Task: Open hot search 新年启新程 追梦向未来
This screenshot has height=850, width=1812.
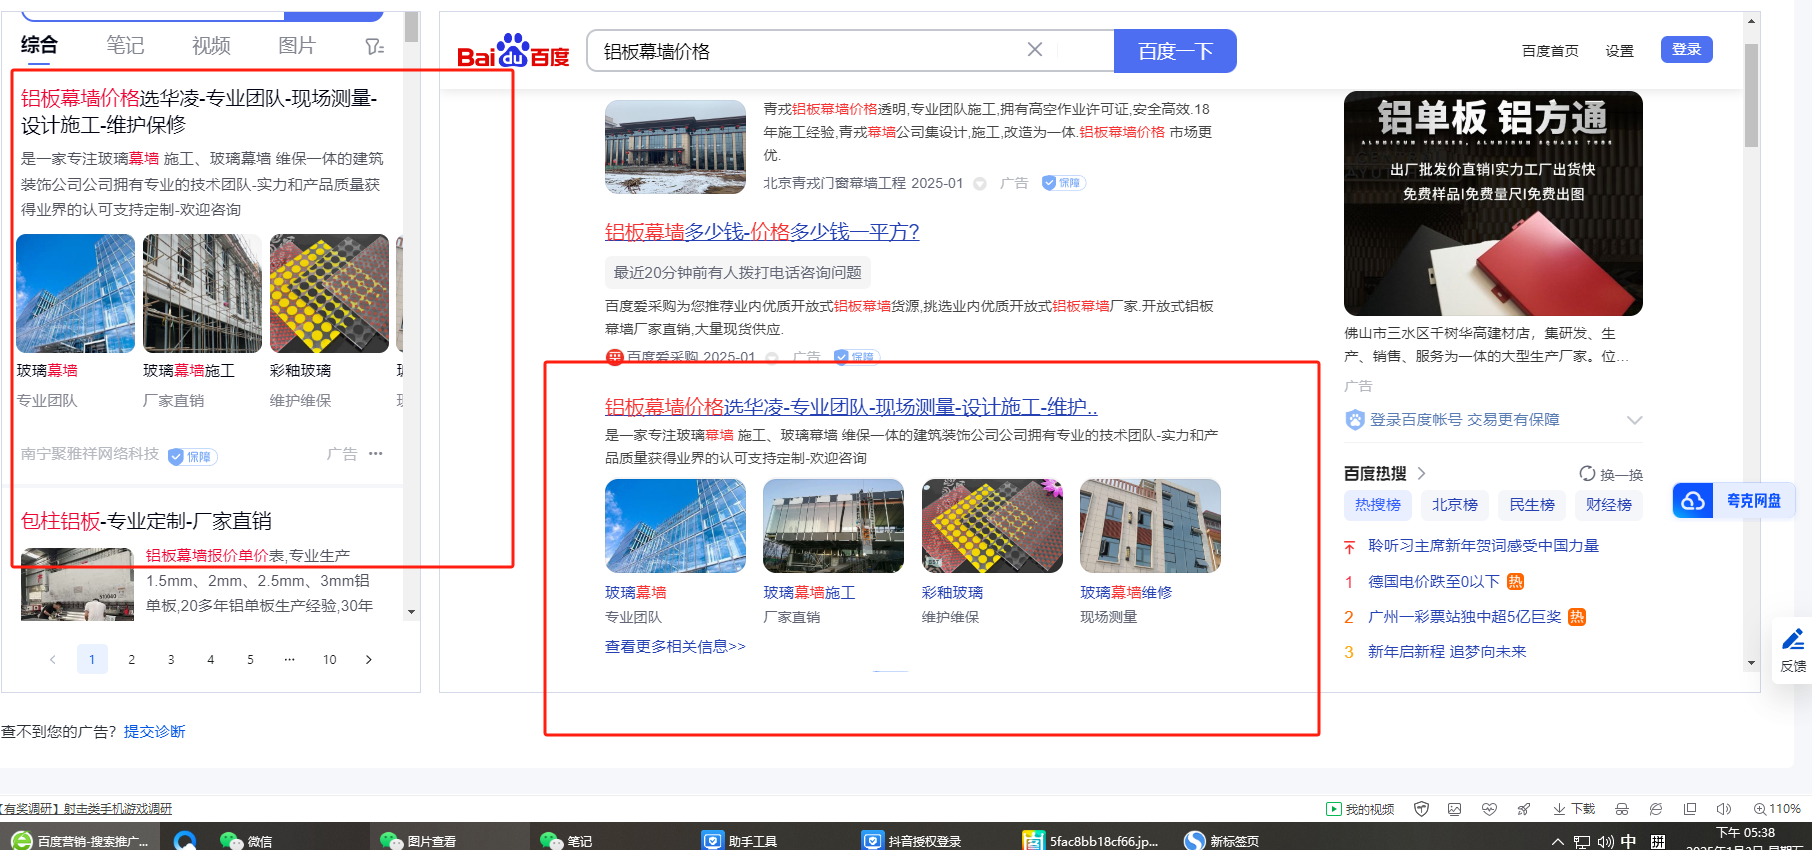Action: point(1447,652)
